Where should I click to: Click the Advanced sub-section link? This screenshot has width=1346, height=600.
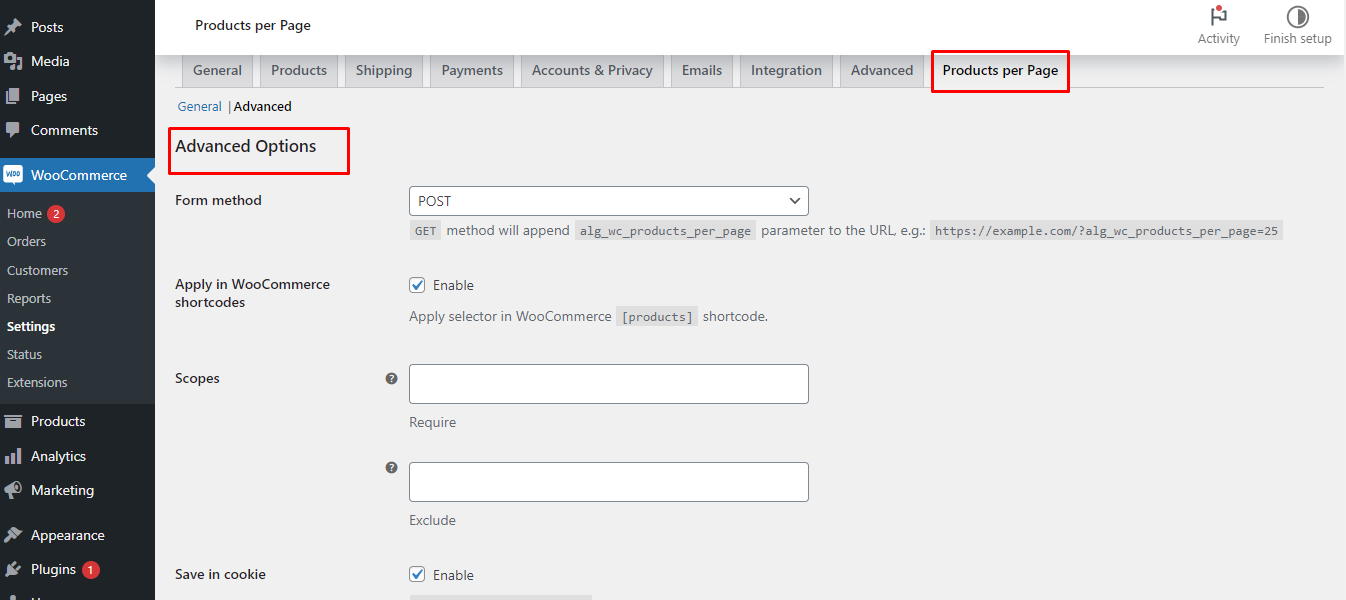(x=263, y=106)
